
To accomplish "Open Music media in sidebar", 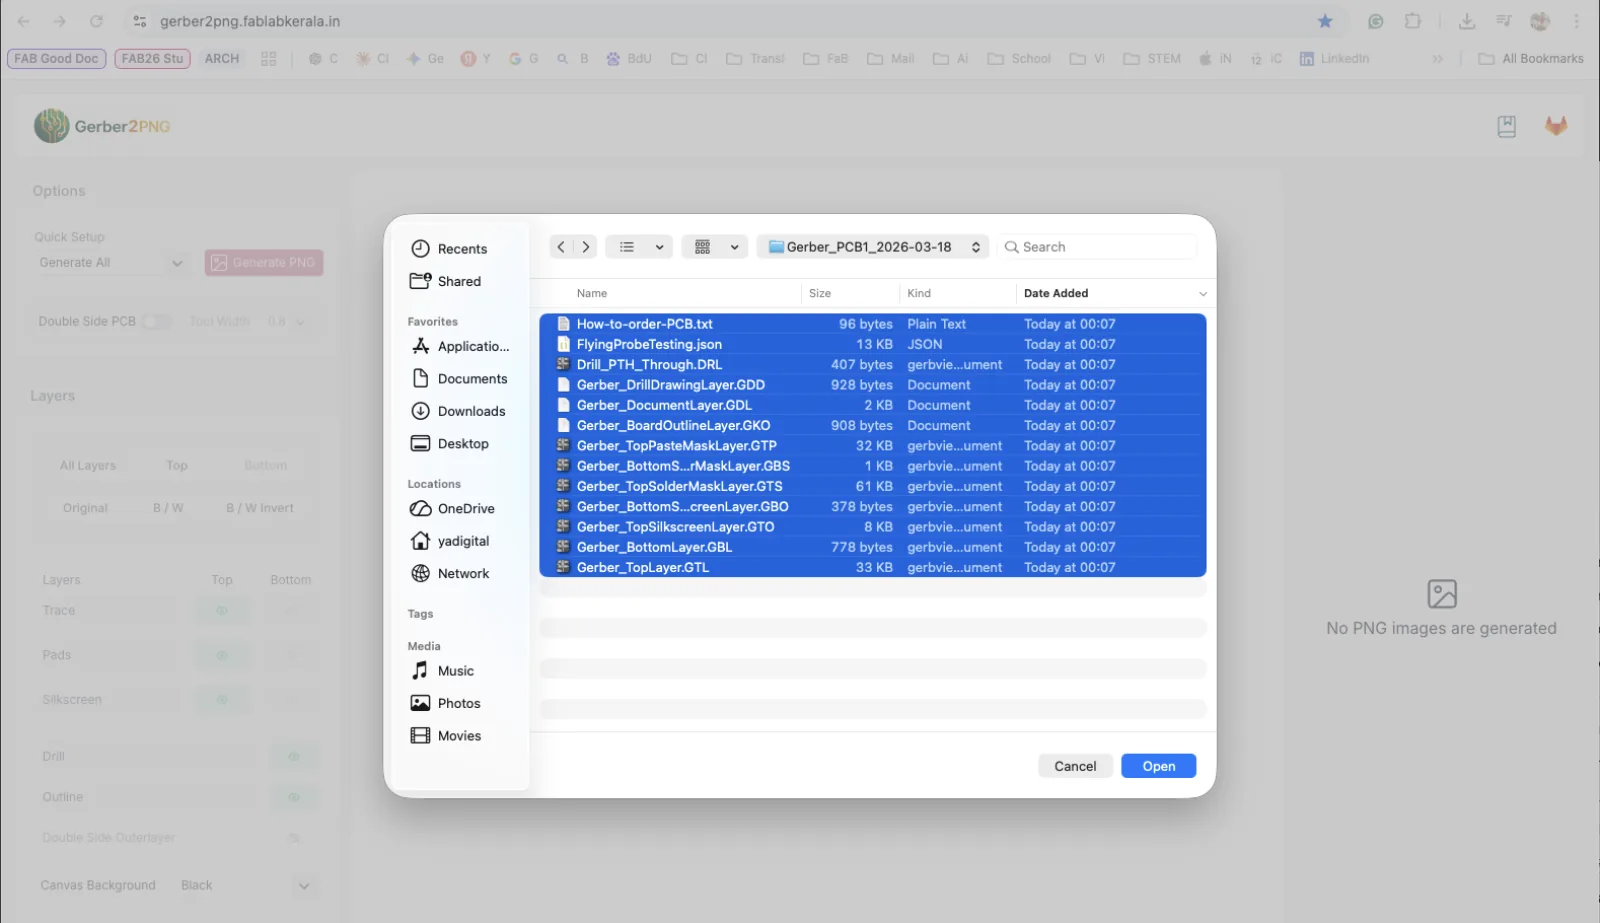I will (x=442, y=671).
